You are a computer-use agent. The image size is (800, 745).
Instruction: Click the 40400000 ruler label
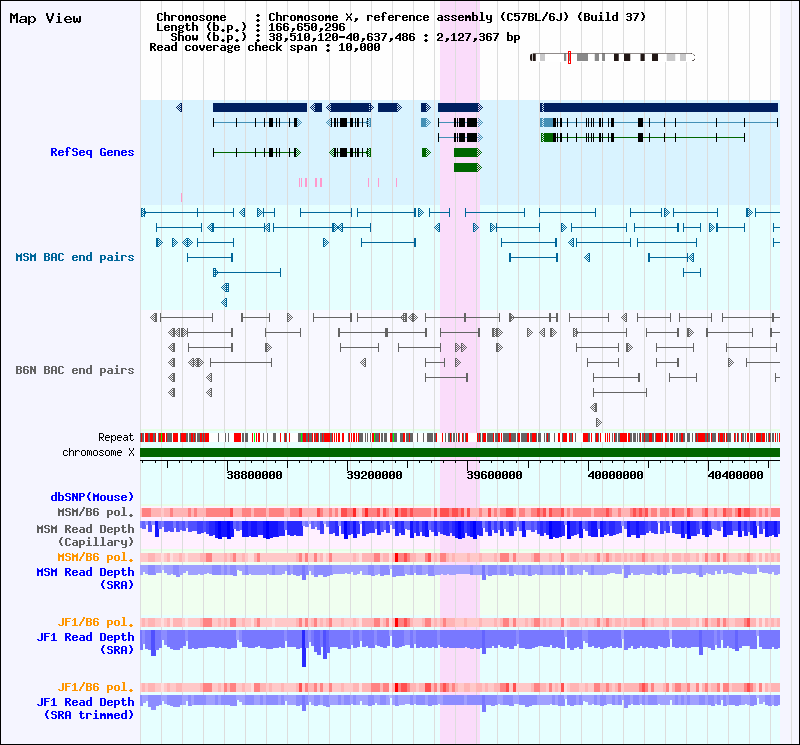point(735,475)
